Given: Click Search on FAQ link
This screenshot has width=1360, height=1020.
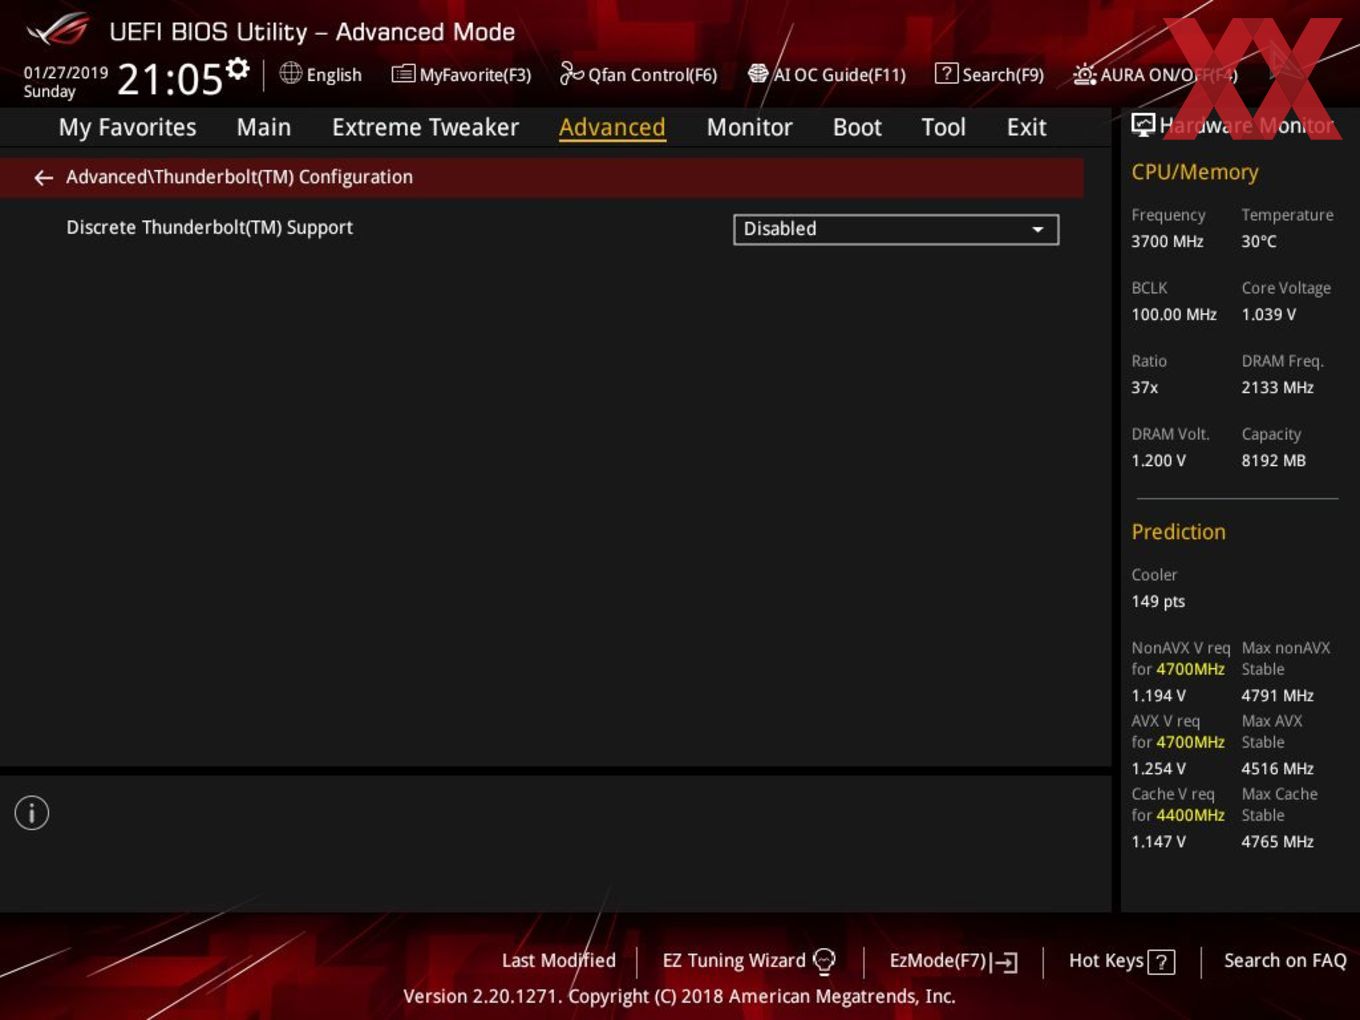Looking at the screenshot, I should pos(1285,960).
